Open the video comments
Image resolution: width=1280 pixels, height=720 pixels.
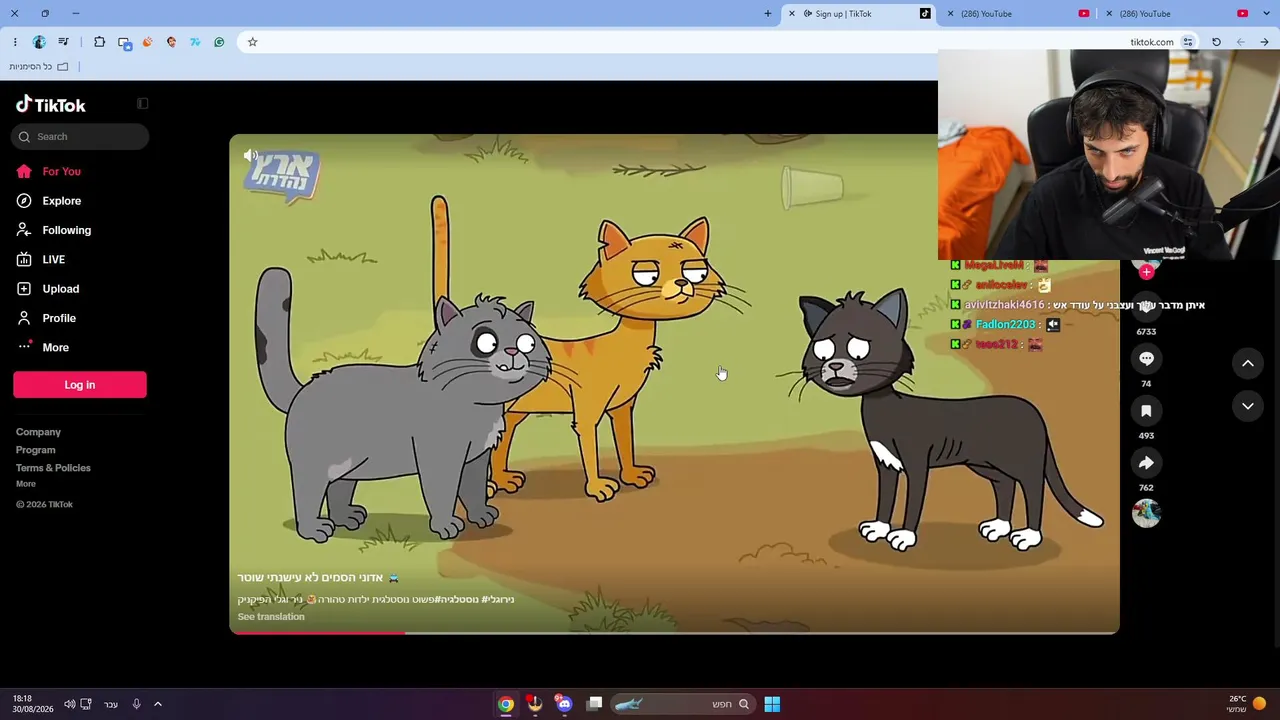[x=1146, y=359]
